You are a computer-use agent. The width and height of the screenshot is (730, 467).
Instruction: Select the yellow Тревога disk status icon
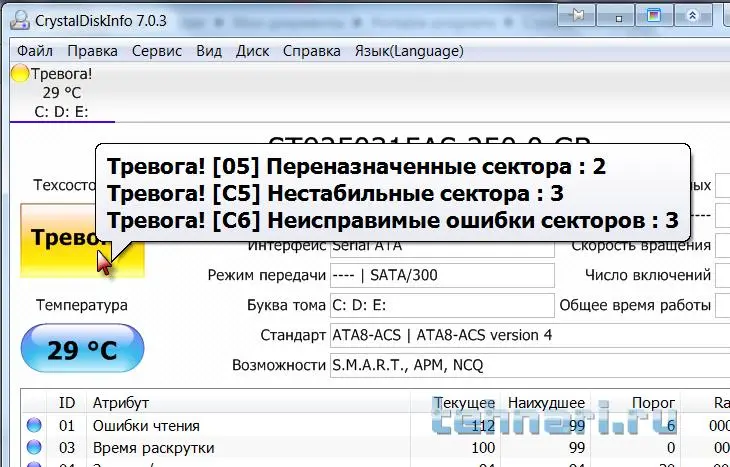click(20, 74)
